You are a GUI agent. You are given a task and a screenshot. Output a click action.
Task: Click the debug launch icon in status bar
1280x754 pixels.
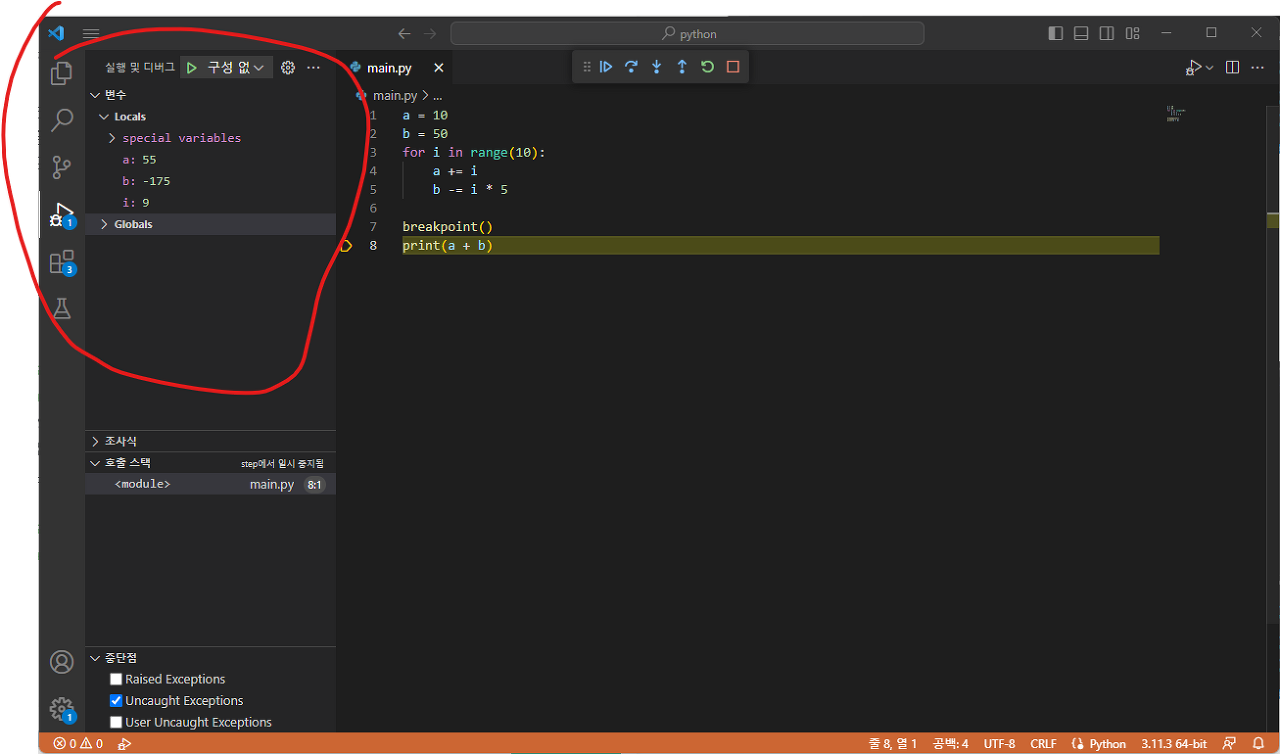point(125,744)
